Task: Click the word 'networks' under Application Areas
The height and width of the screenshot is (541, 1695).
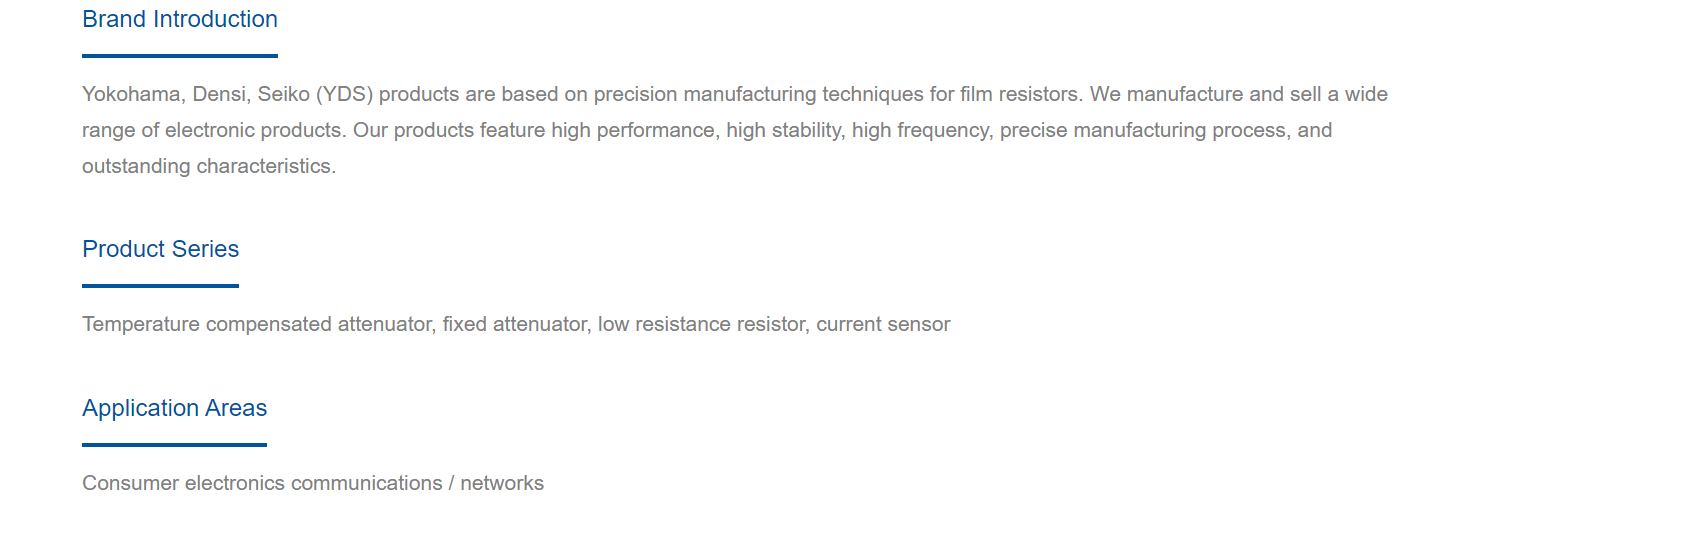Action: tap(502, 483)
